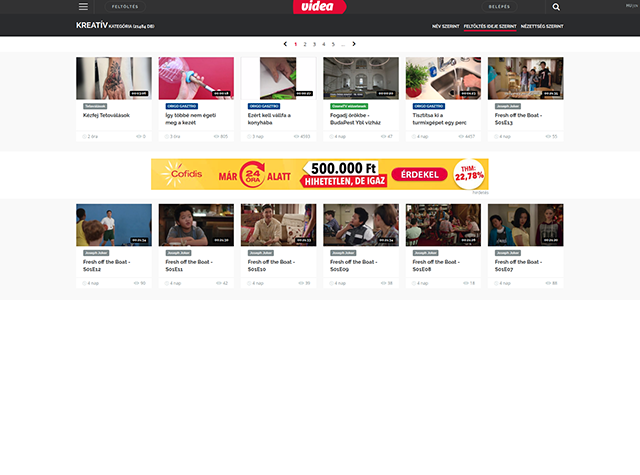Click the Kézfej Tetoválások title link
Image resolution: width=640 pixels, height=475 pixels.
point(106,115)
